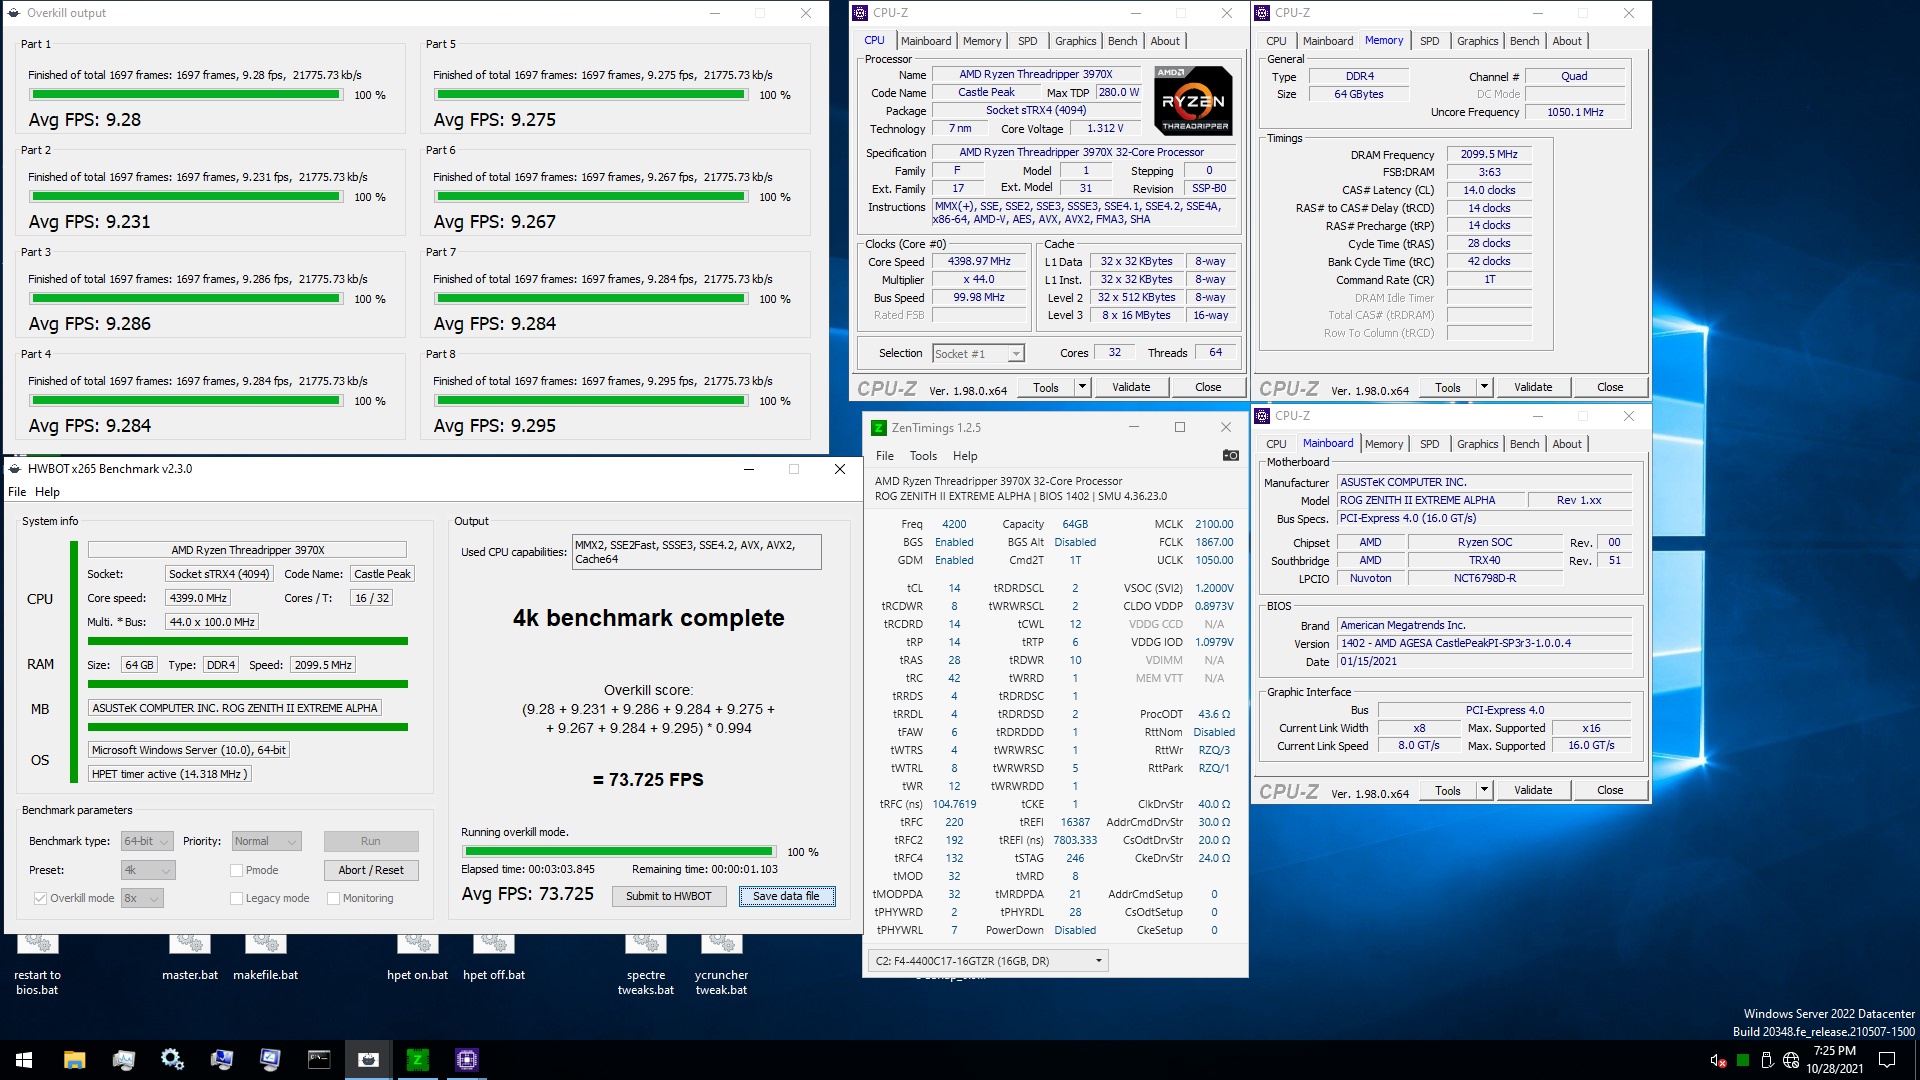The width and height of the screenshot is (1920, 1080).
Task: Enable the Pmode checkbox
Action: tap(237, 870)
